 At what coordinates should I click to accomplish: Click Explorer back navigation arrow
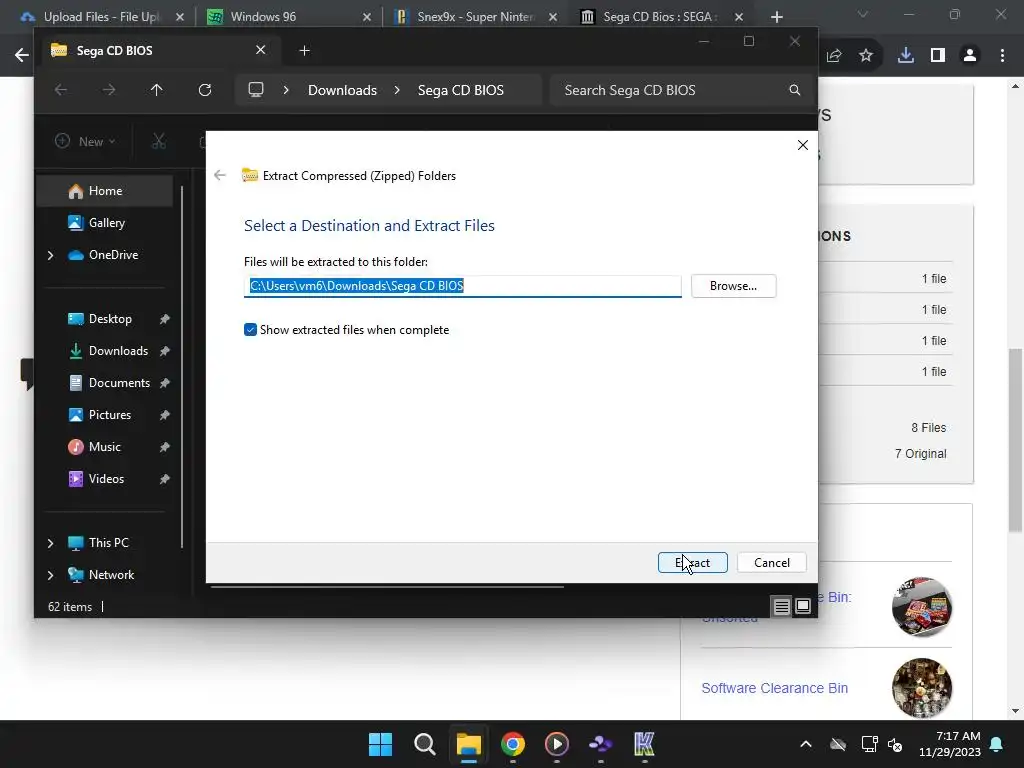click(x=61, y=90)
